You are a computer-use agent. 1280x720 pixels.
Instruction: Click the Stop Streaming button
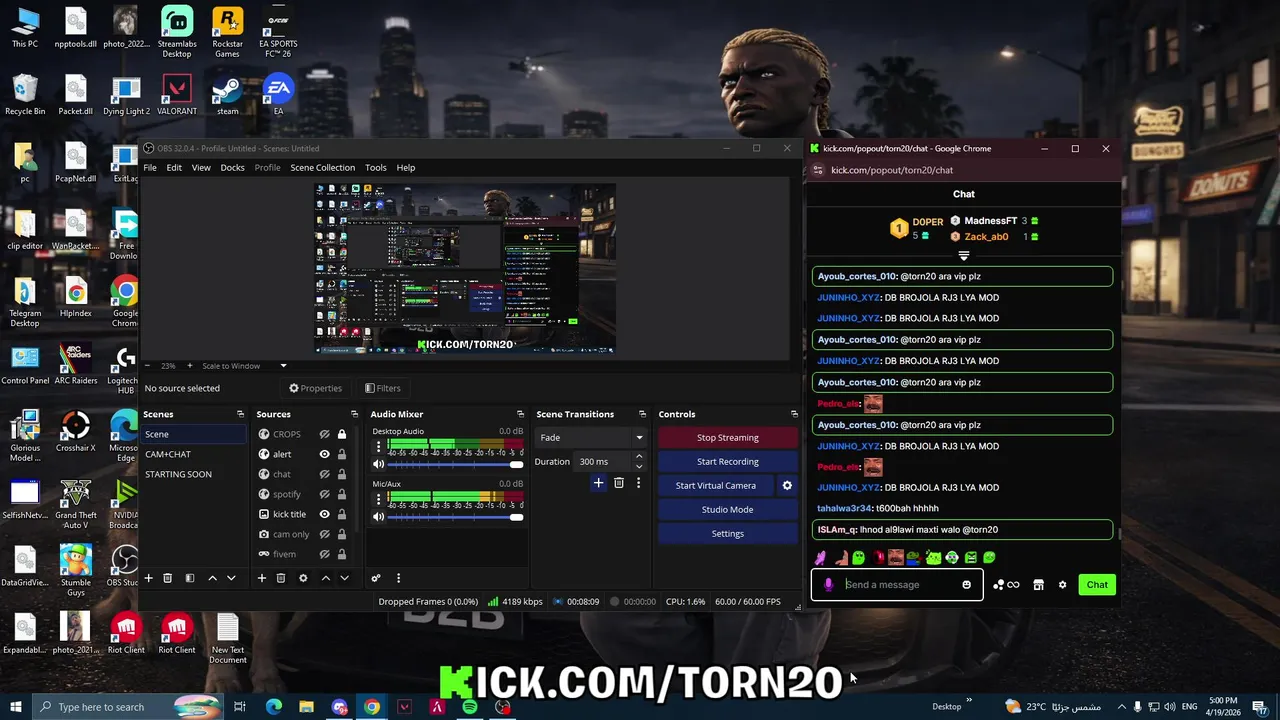(x=728, y=438)
